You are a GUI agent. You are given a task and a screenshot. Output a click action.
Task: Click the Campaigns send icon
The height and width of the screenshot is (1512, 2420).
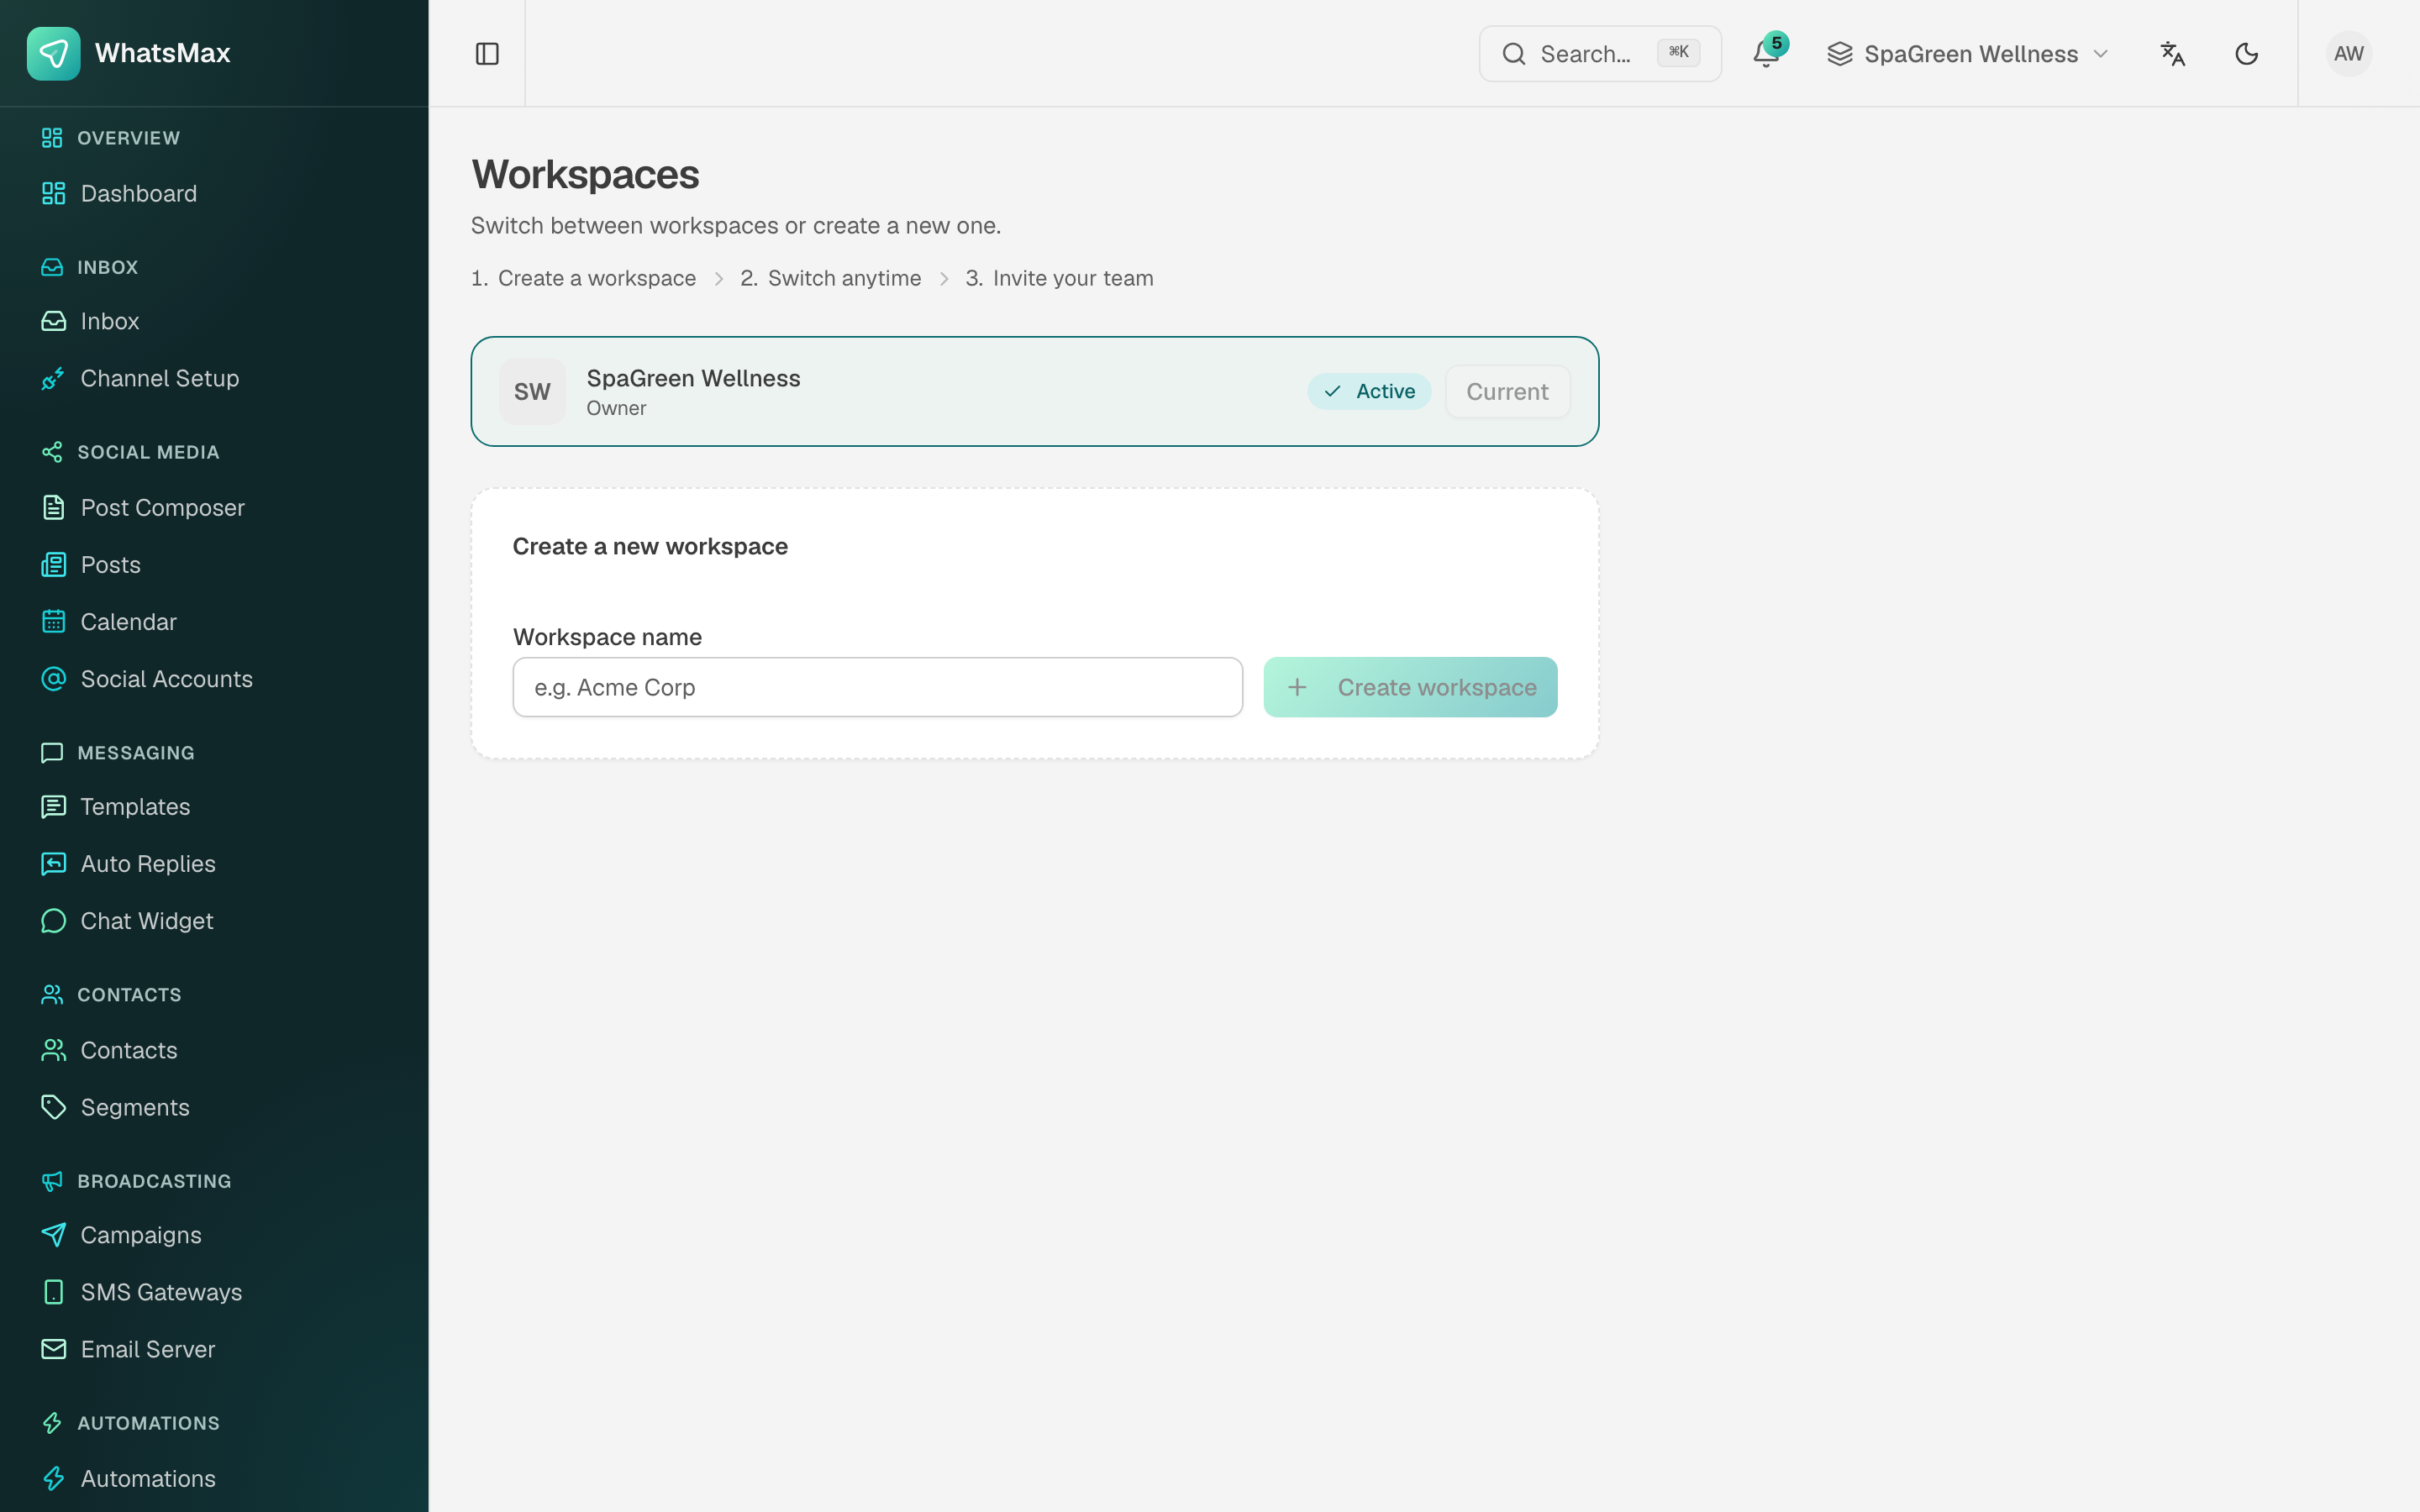pos(53,1235)
